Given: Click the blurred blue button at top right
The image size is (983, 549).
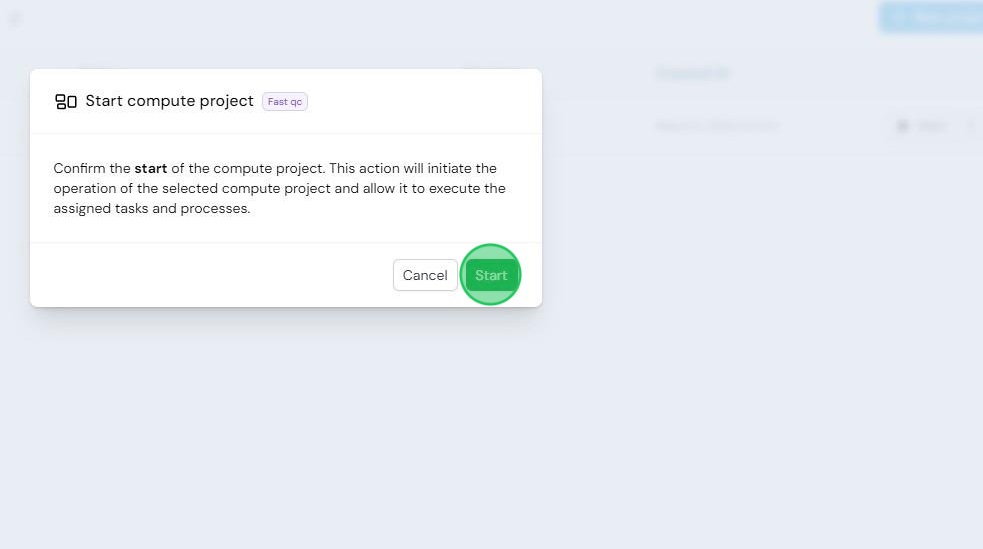Looking at the screenshot, I should [x=931, y=18].
